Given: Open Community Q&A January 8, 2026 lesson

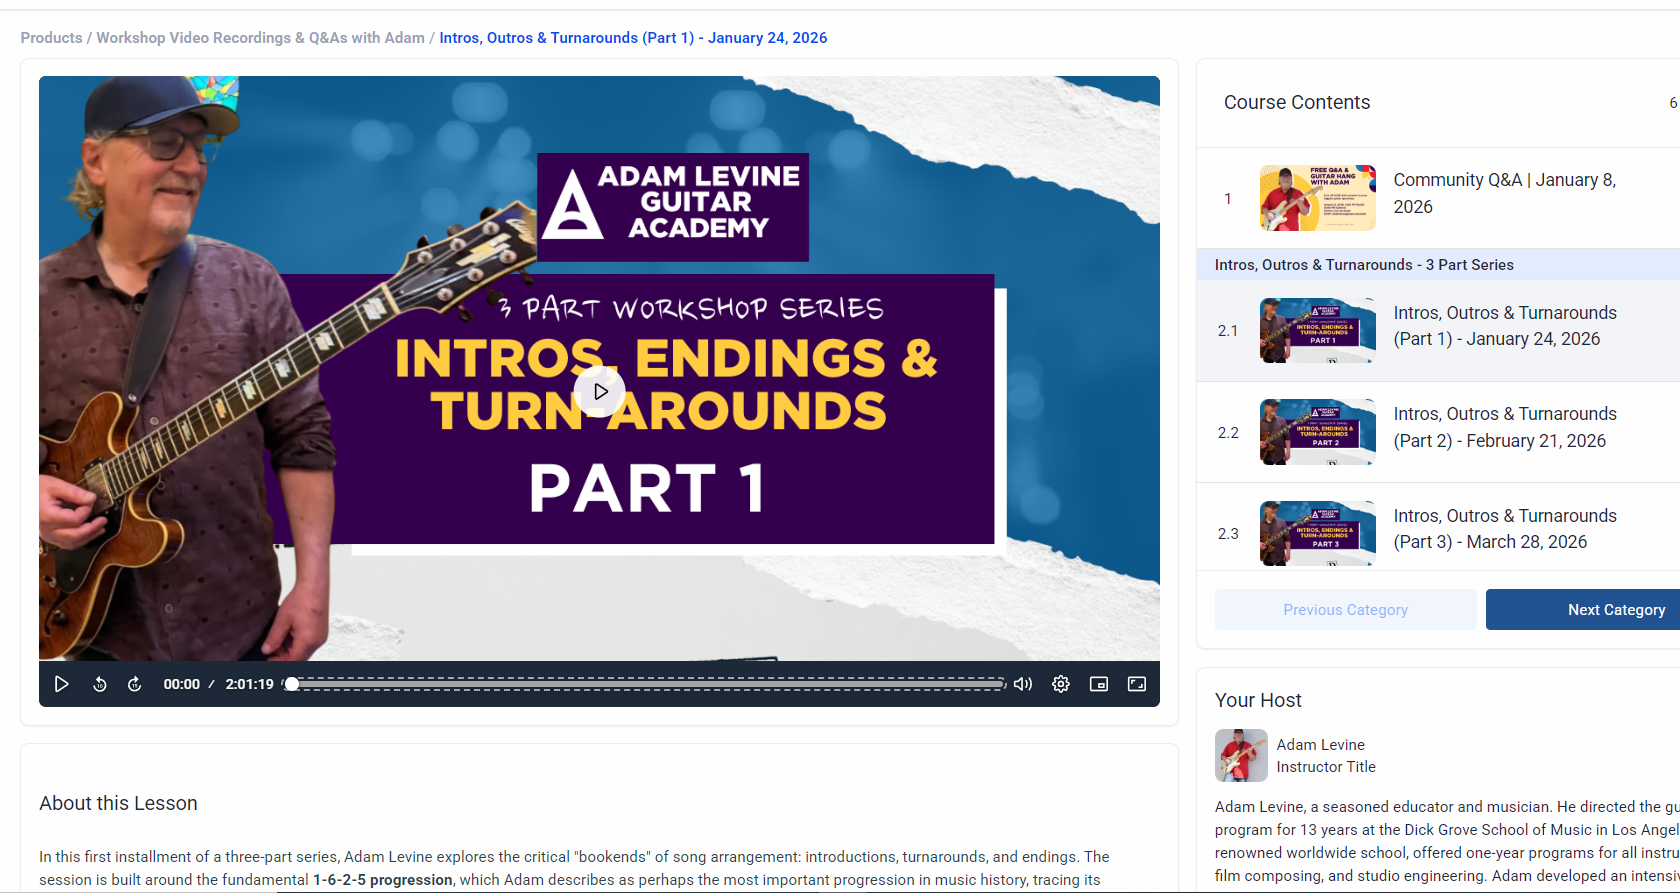Looking at the screenshot, I should (1505, 193).
